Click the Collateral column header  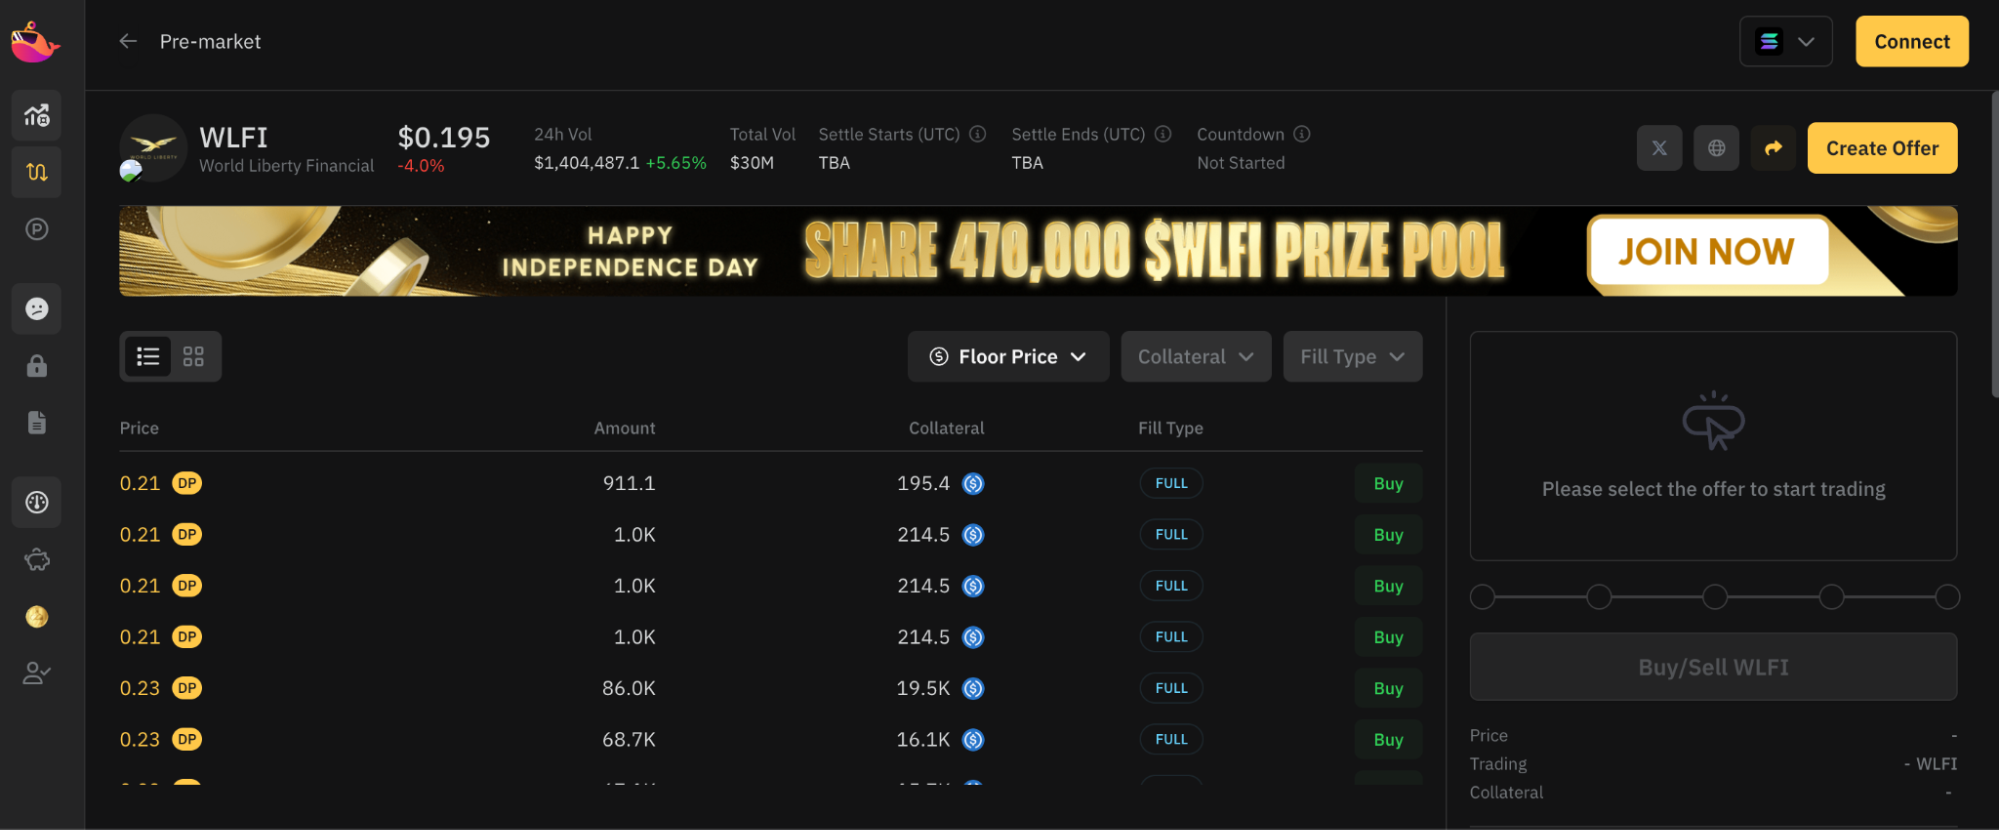click(x=946, y=428)
